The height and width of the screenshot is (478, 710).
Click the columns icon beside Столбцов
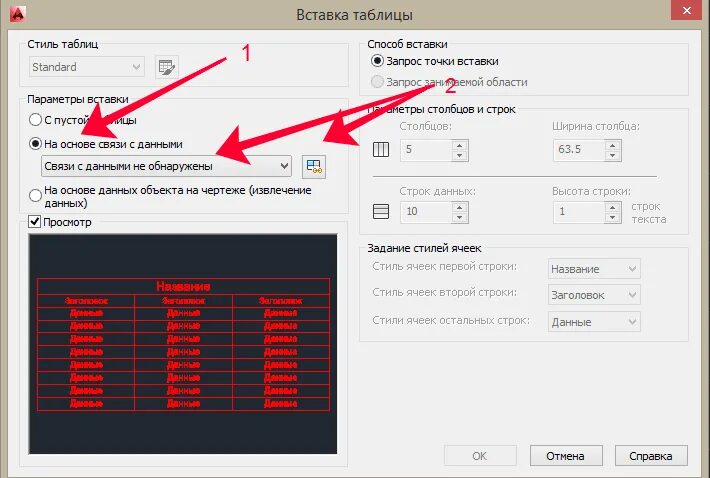[x=381, y=149]
